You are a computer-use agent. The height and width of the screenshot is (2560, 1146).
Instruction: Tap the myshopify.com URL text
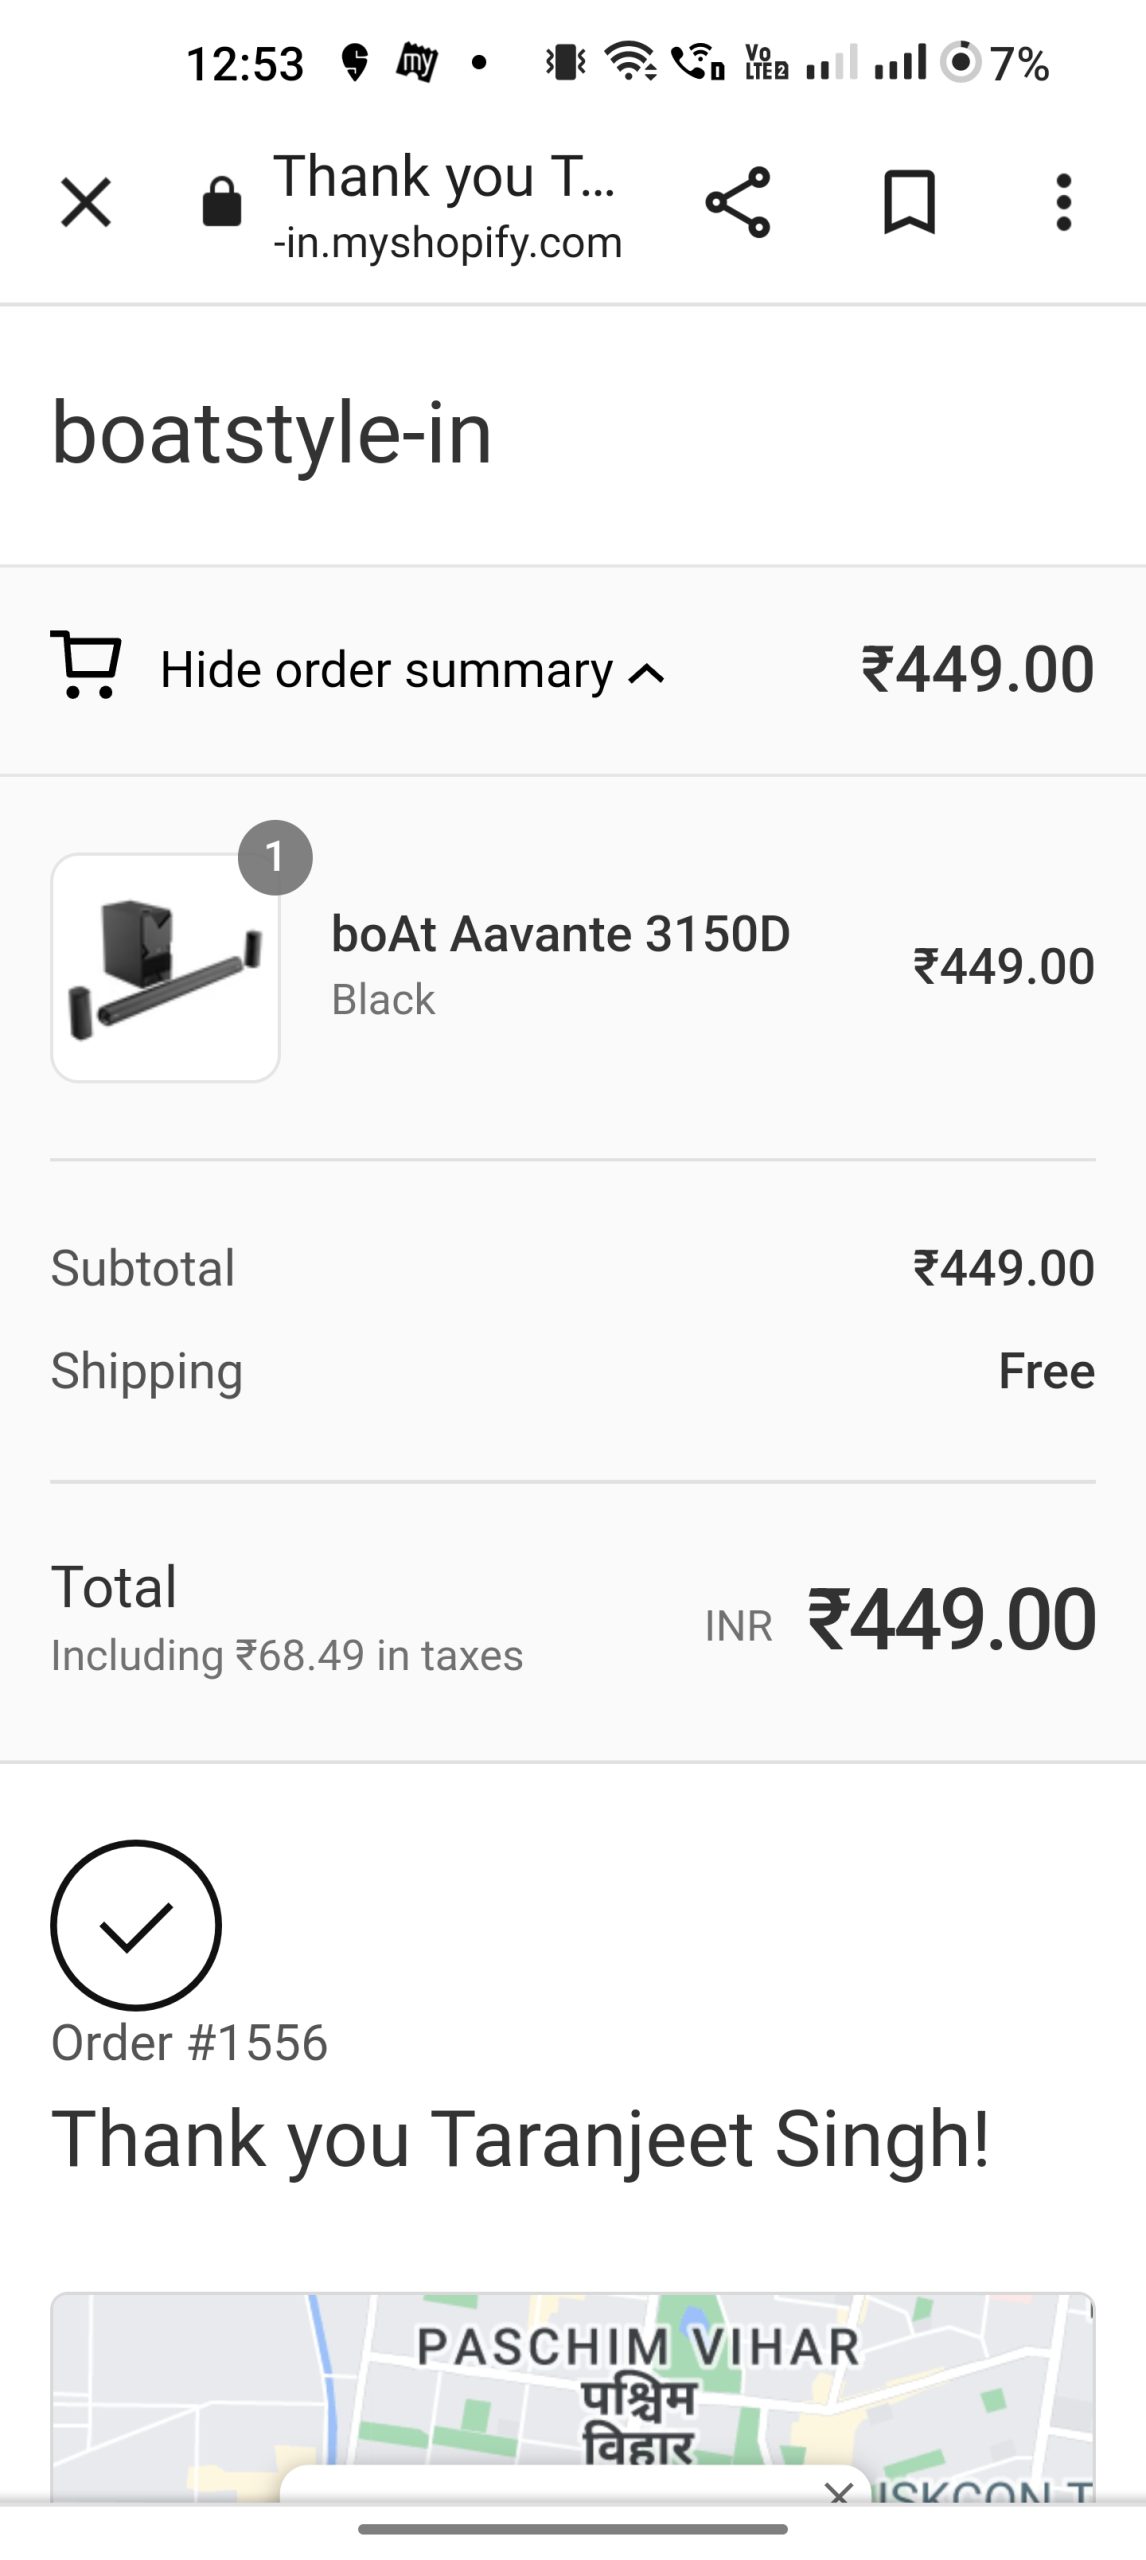point(447,243)
